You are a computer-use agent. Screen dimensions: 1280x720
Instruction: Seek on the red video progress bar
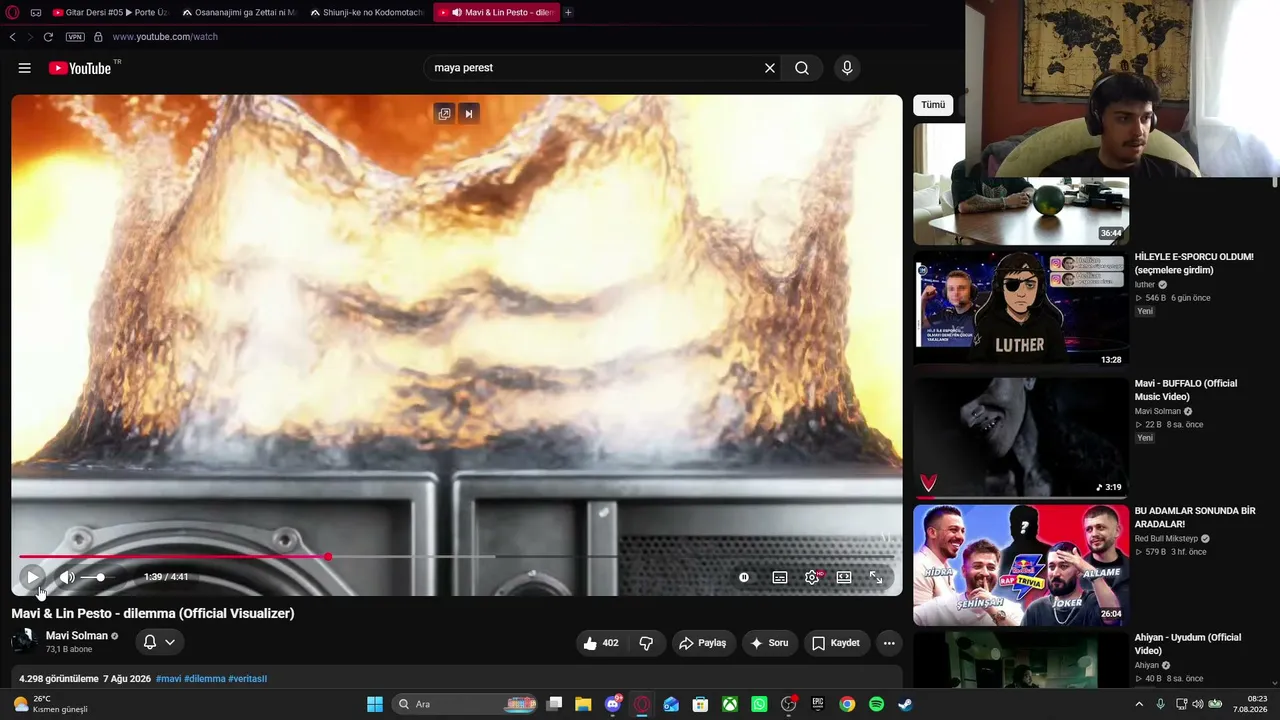456,556
